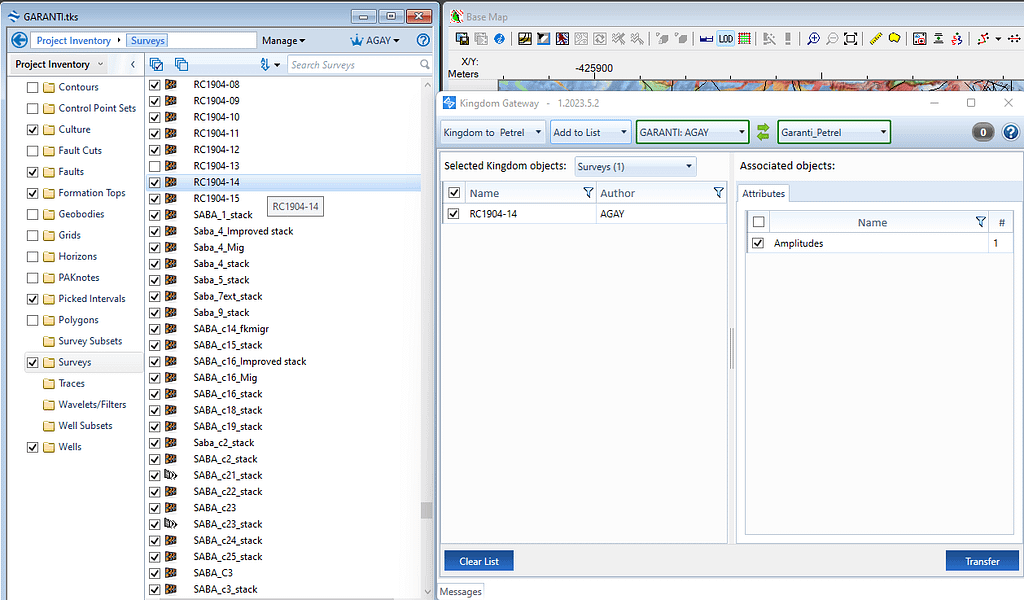The width and height of the screenshot is (1024, 600).
Task: Uncheck the Culture category checkbox
Action: click(x=32, y=130)
